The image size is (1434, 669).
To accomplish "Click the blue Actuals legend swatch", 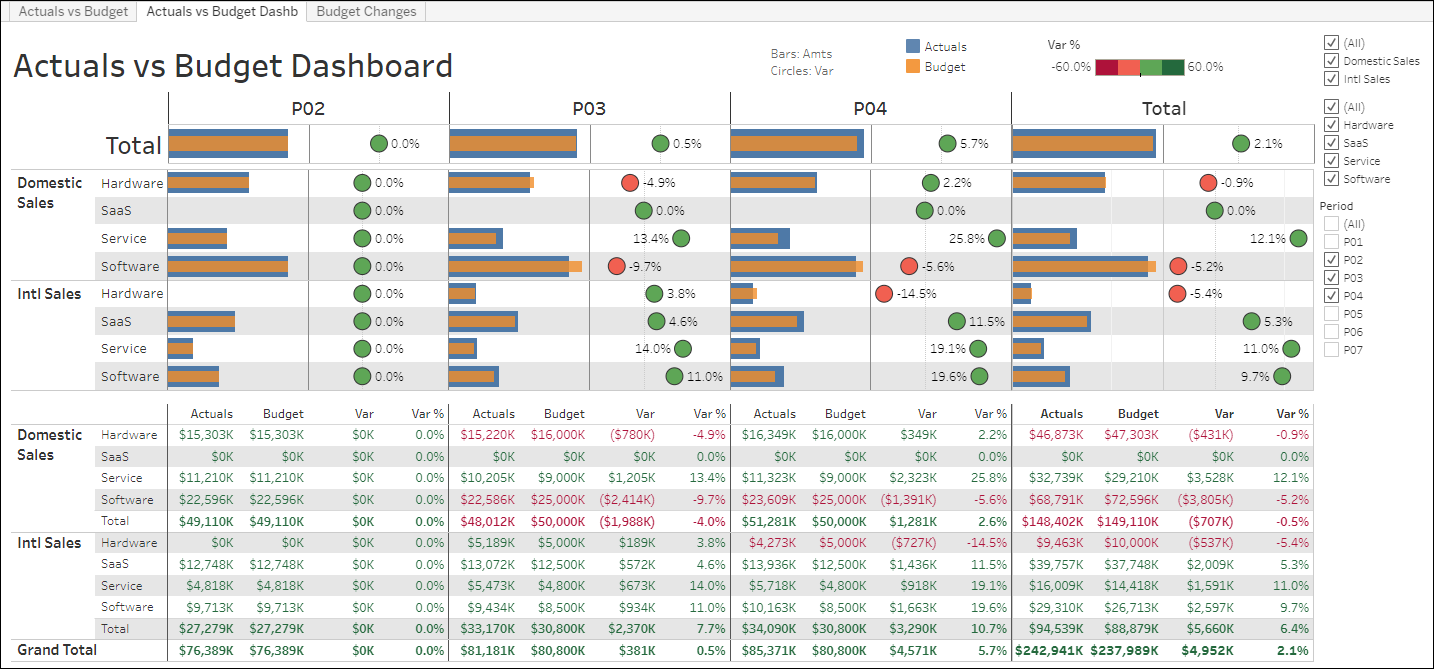I will click(912, 46).
